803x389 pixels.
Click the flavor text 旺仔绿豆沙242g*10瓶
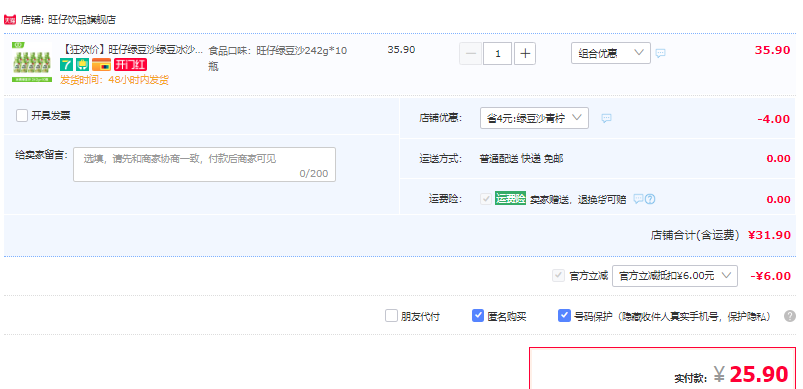(278, 58)
